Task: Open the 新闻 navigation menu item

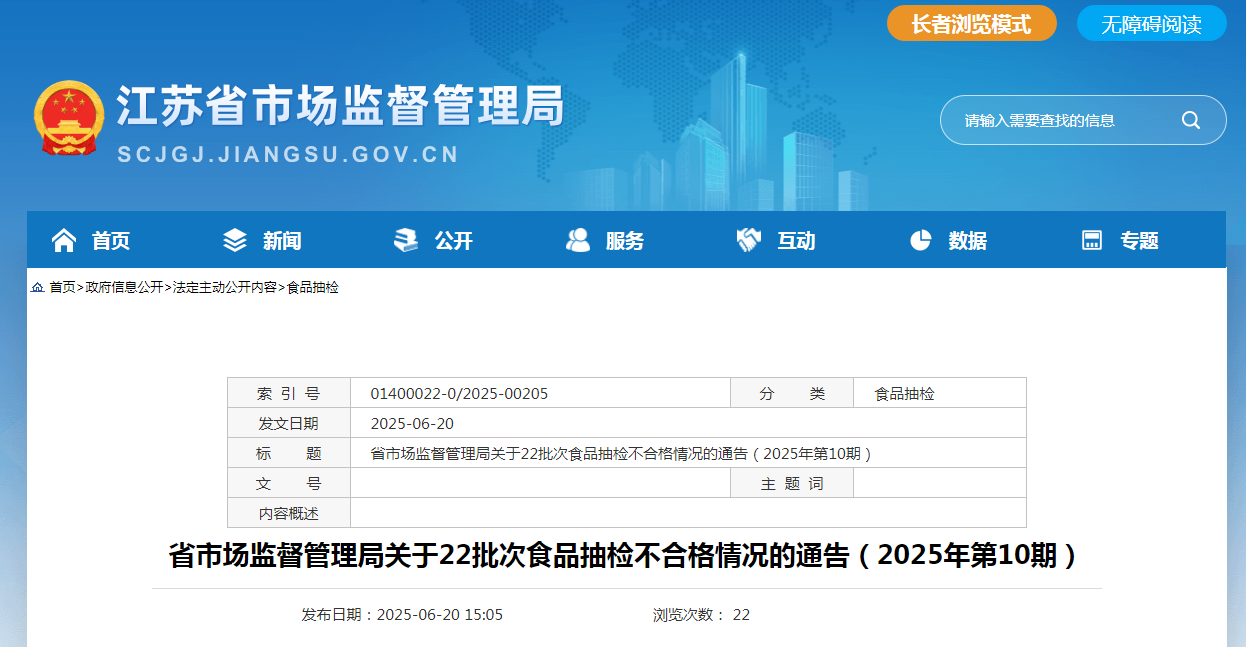Action: point(282,240)
